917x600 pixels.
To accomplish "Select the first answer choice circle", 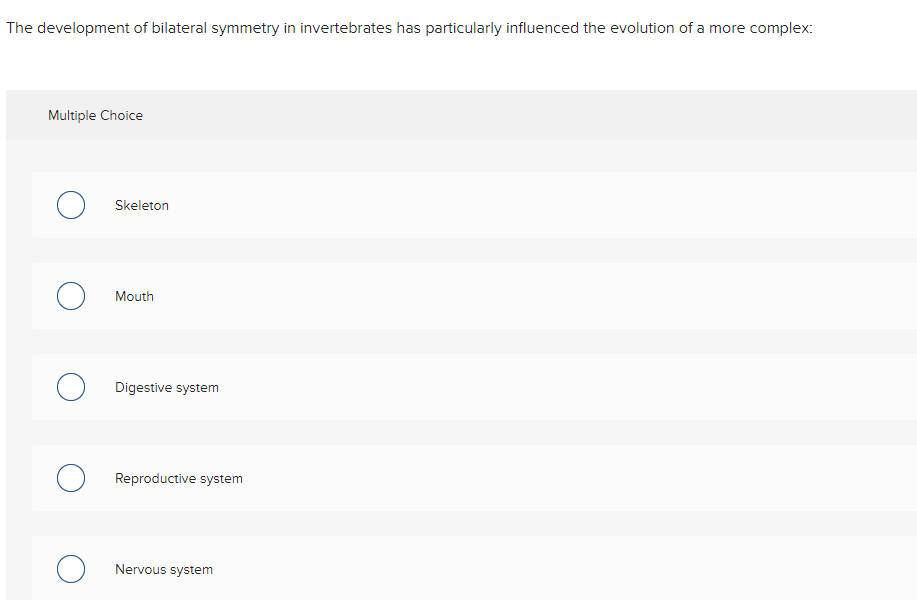I will pyautogui.click(x=70, y=204).
